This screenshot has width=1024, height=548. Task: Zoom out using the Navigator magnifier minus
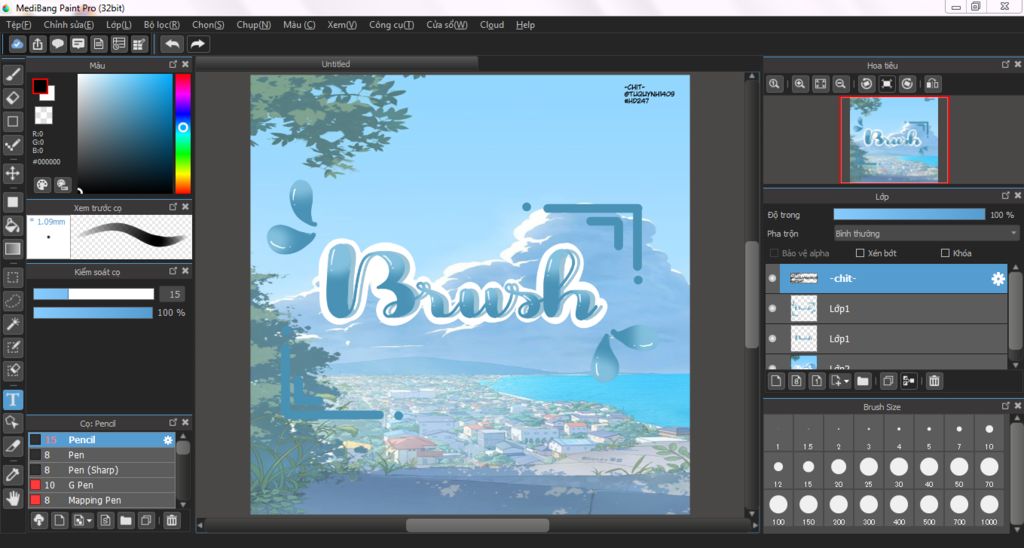coord(841,84)
